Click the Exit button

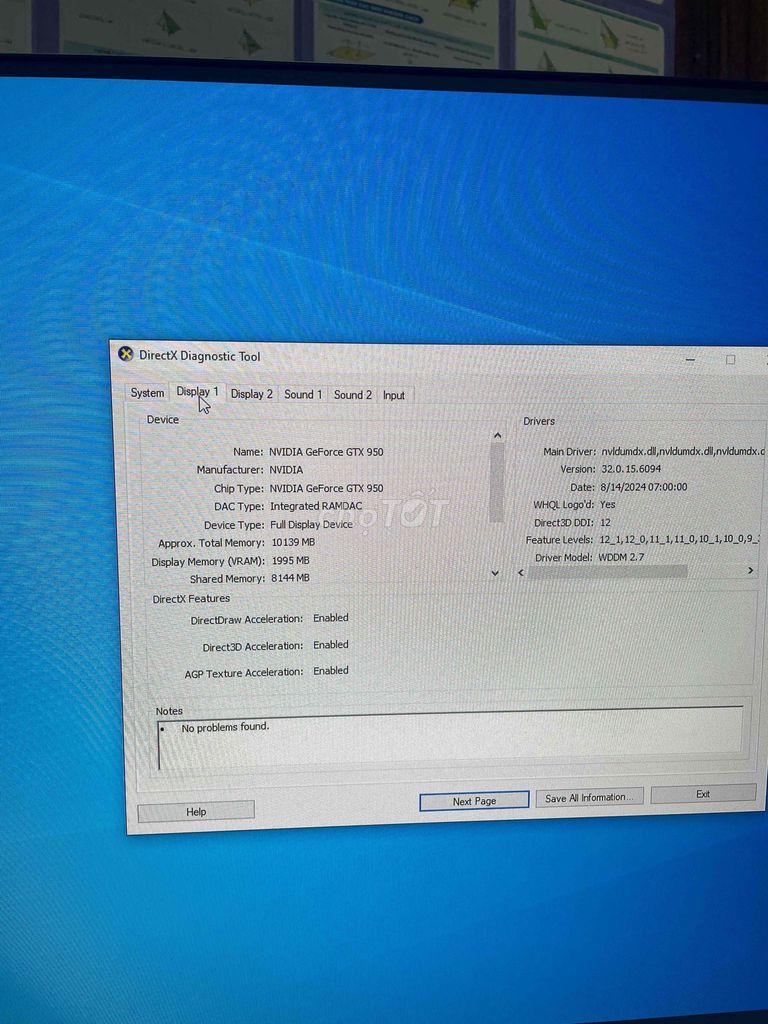[x=703, y=793]
